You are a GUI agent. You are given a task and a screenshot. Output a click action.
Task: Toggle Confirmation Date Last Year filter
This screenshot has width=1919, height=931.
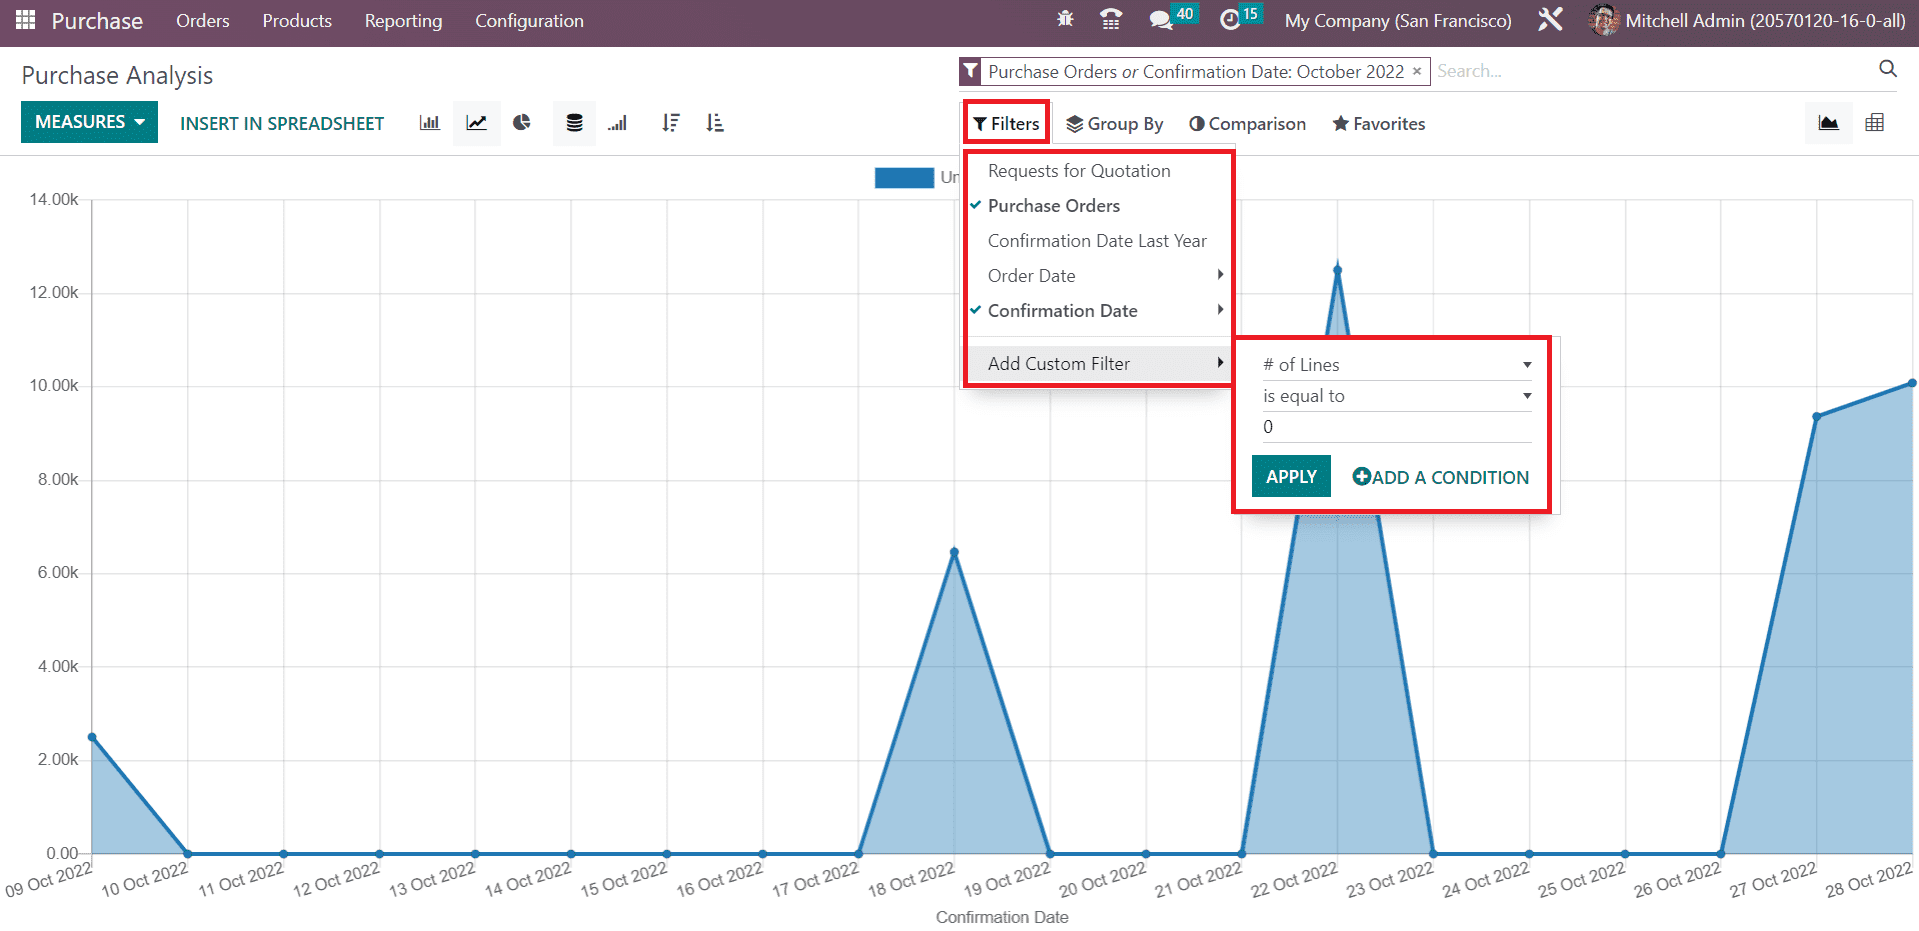[x=1096, y=241]
